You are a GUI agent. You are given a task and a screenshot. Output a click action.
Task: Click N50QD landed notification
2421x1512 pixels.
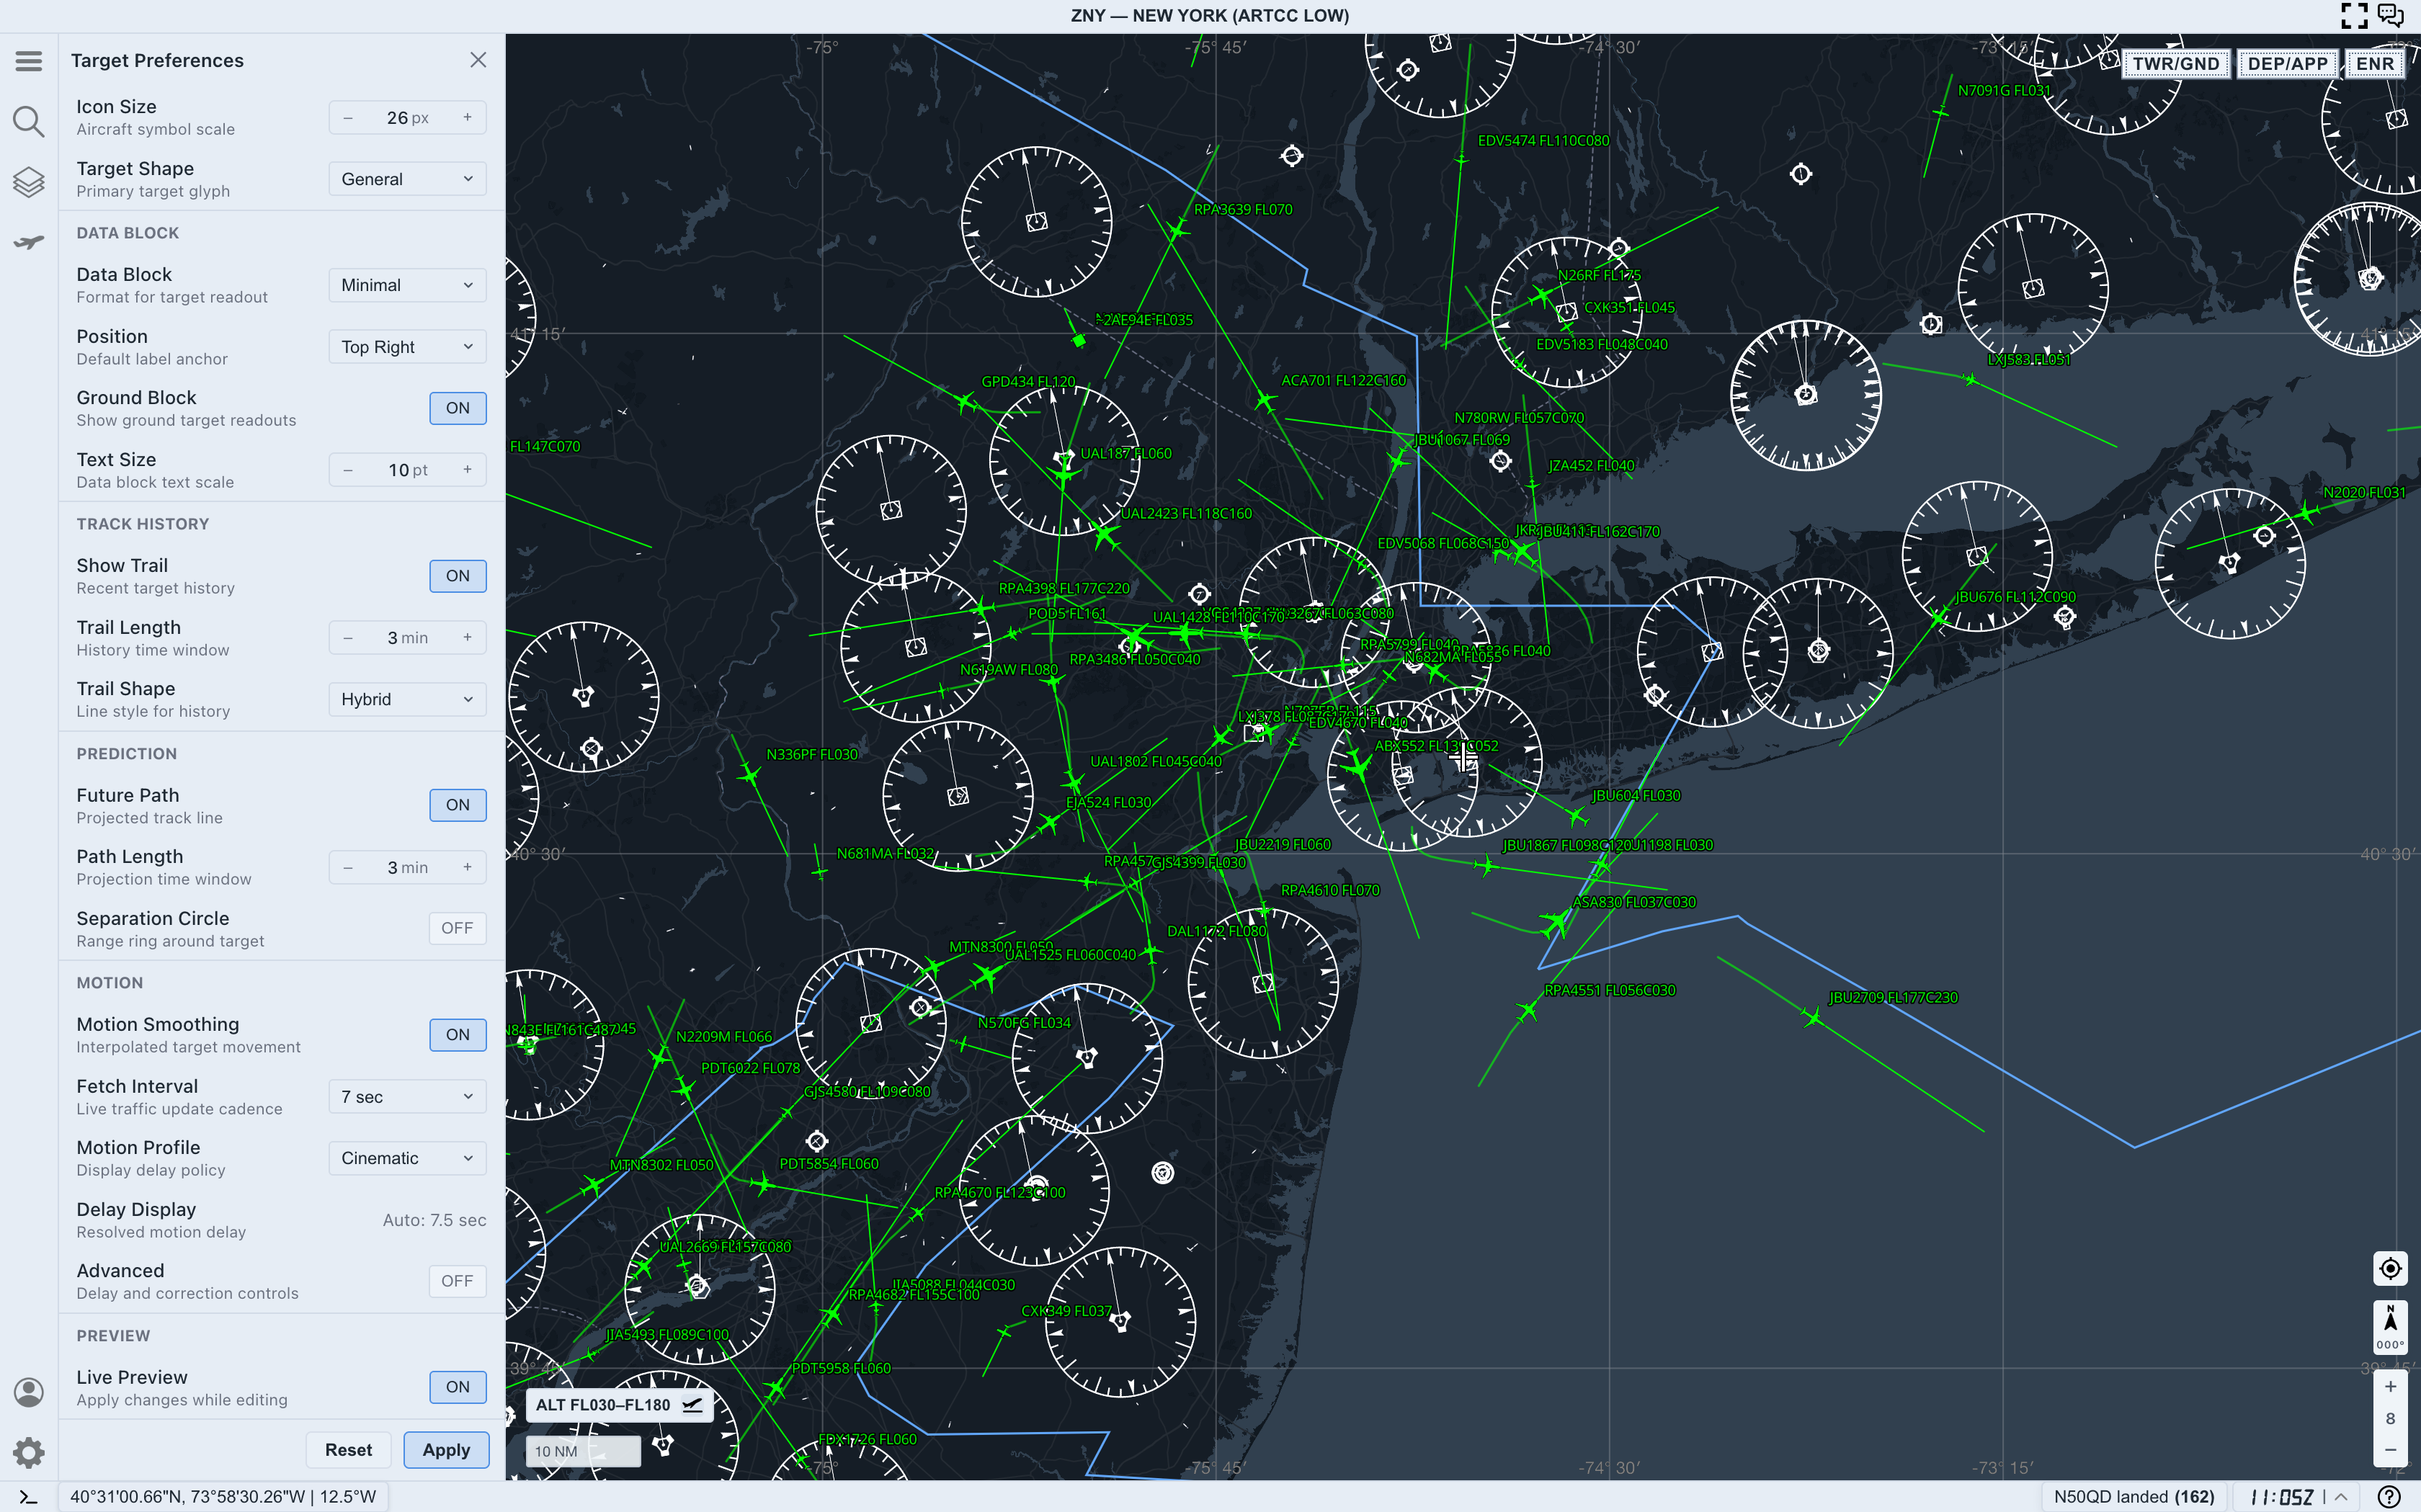click(x=2134, y=1497)
